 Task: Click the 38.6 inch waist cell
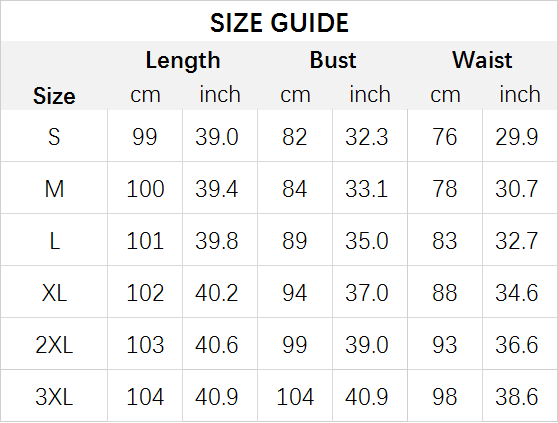[x=517, y=397]
